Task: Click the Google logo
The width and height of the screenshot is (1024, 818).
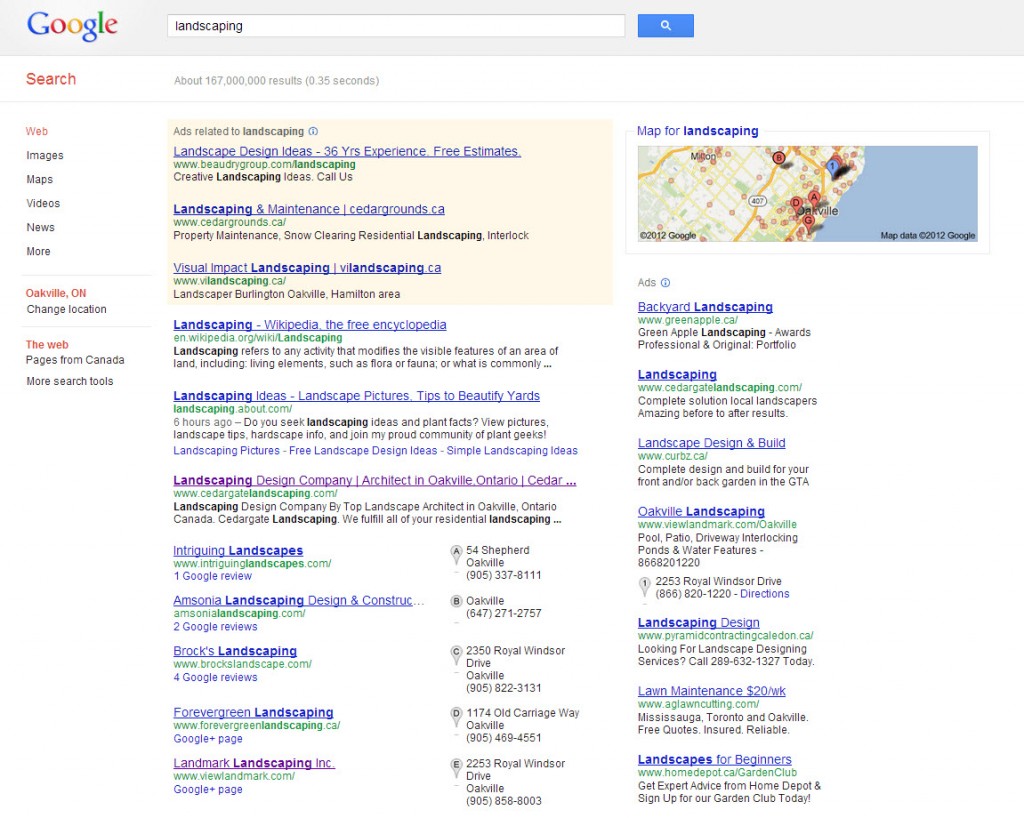Action: tap(72, 26)
